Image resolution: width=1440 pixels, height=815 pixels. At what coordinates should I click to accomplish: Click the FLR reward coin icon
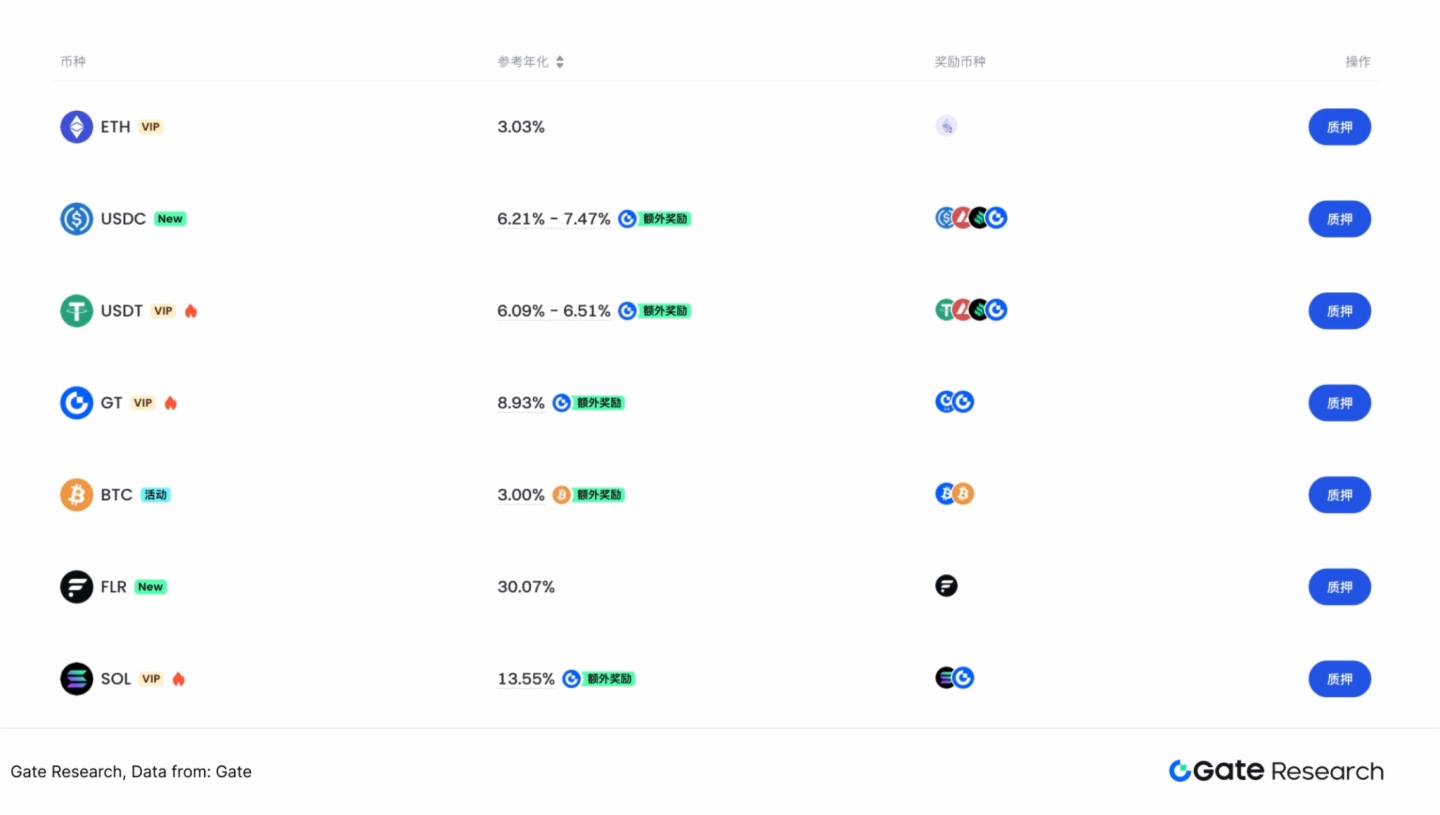click(946, 586)
